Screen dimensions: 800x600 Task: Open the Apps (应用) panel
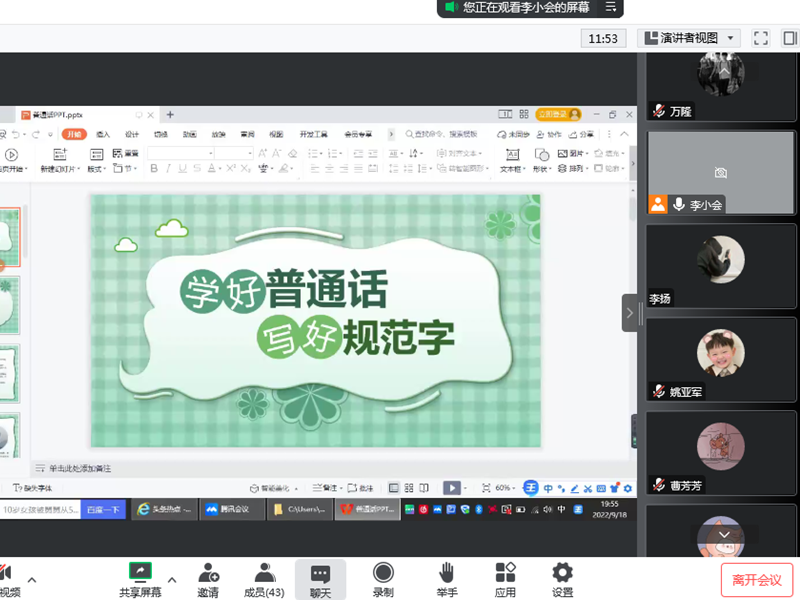click(505, 579)
